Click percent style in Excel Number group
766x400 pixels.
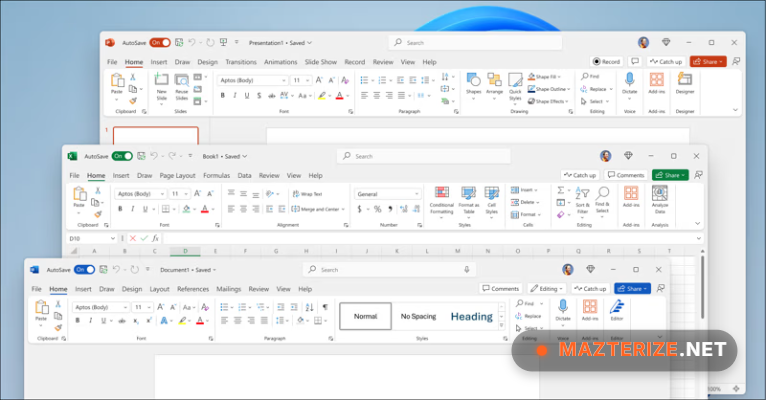click(x=378, y=209)
